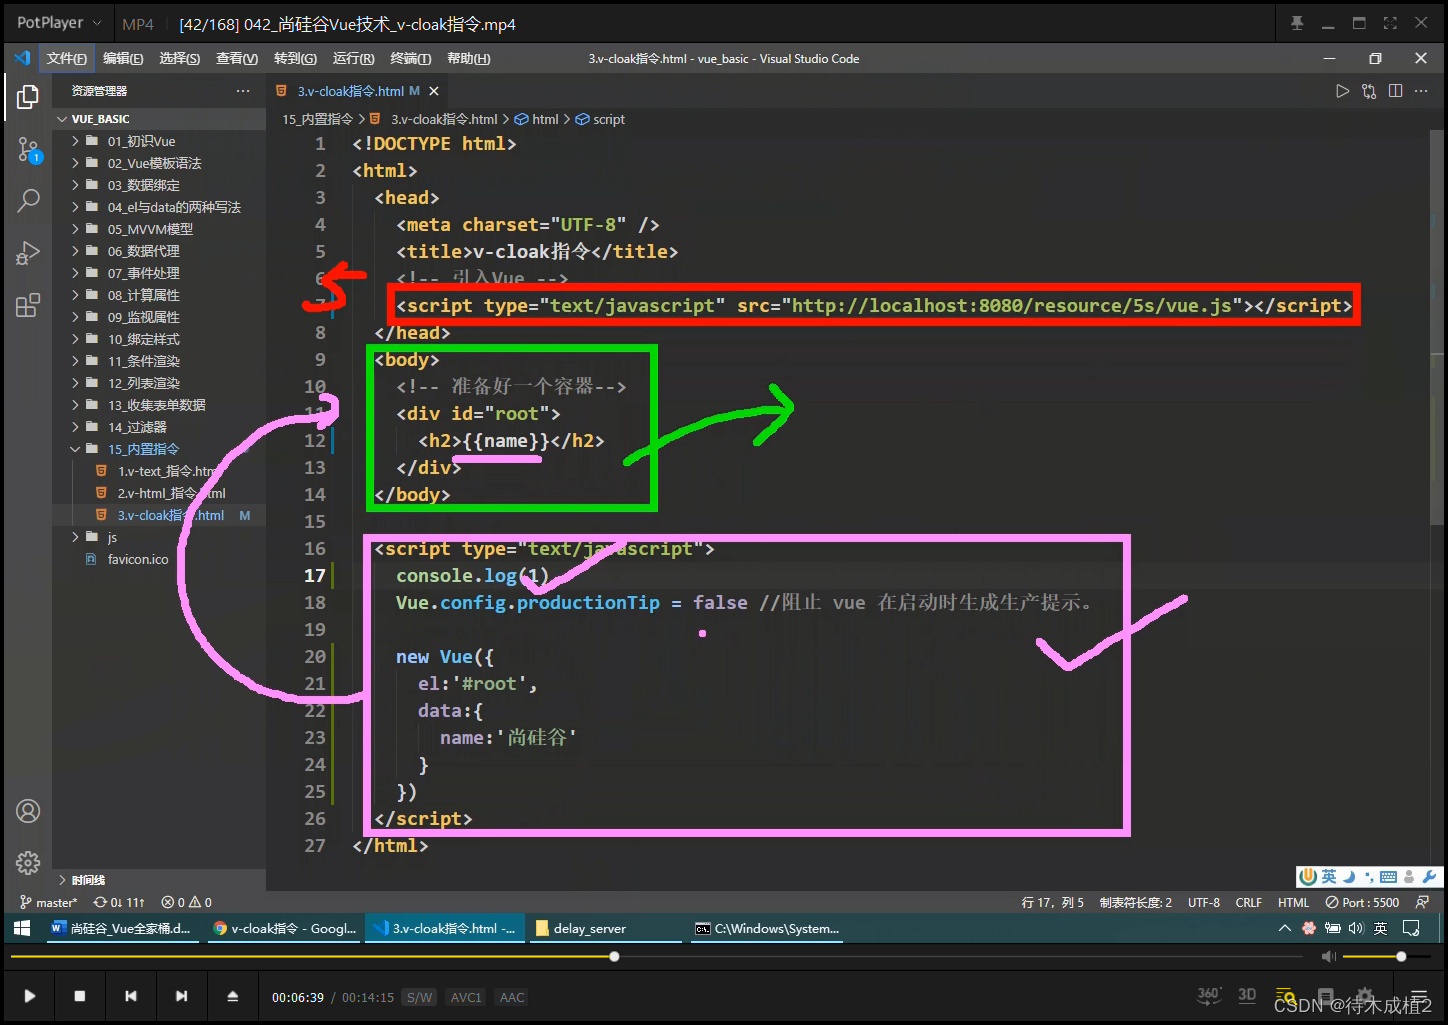Run the file with the editor play icon

click(x=1342, y=91)
